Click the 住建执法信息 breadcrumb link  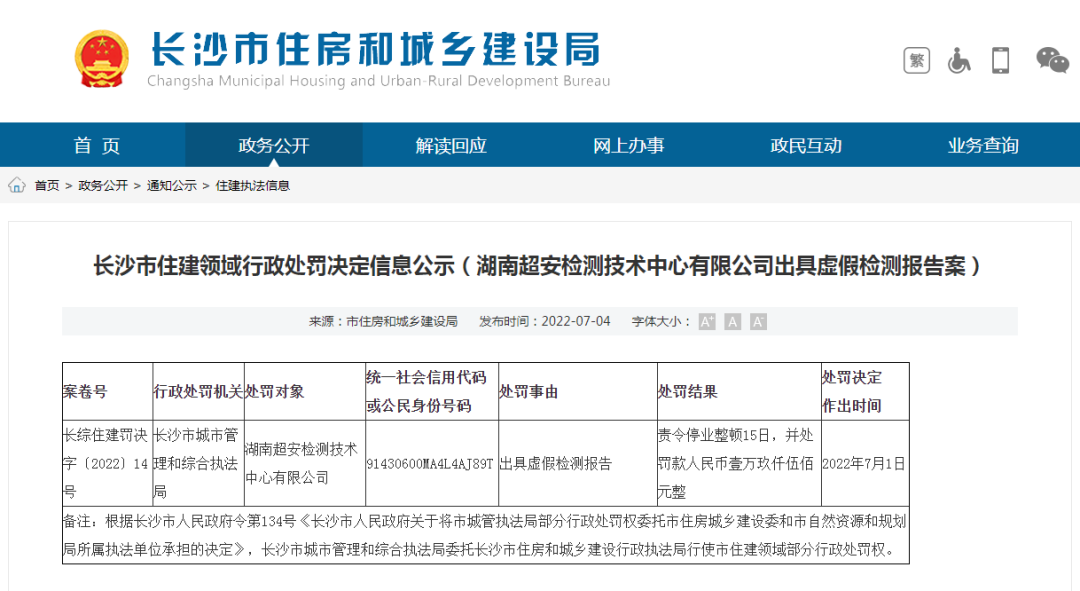tap(253, 186)
